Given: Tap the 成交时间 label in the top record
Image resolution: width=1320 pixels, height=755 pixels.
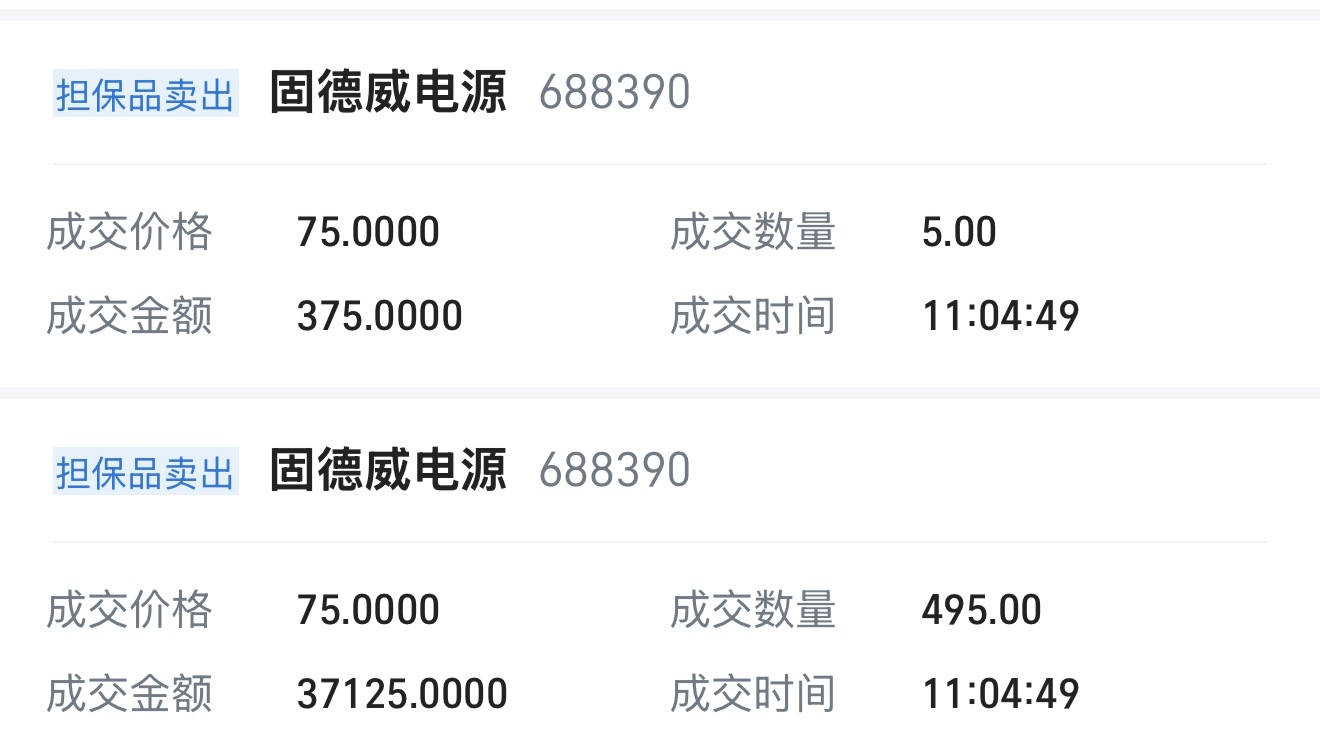Looking at the screenshot, I should [752, 317].
